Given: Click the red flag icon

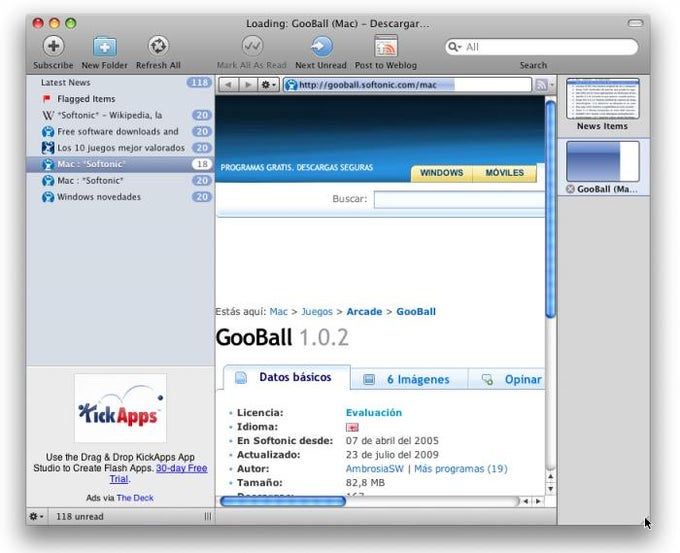Looking at the screenshot, I should point(47,99).
